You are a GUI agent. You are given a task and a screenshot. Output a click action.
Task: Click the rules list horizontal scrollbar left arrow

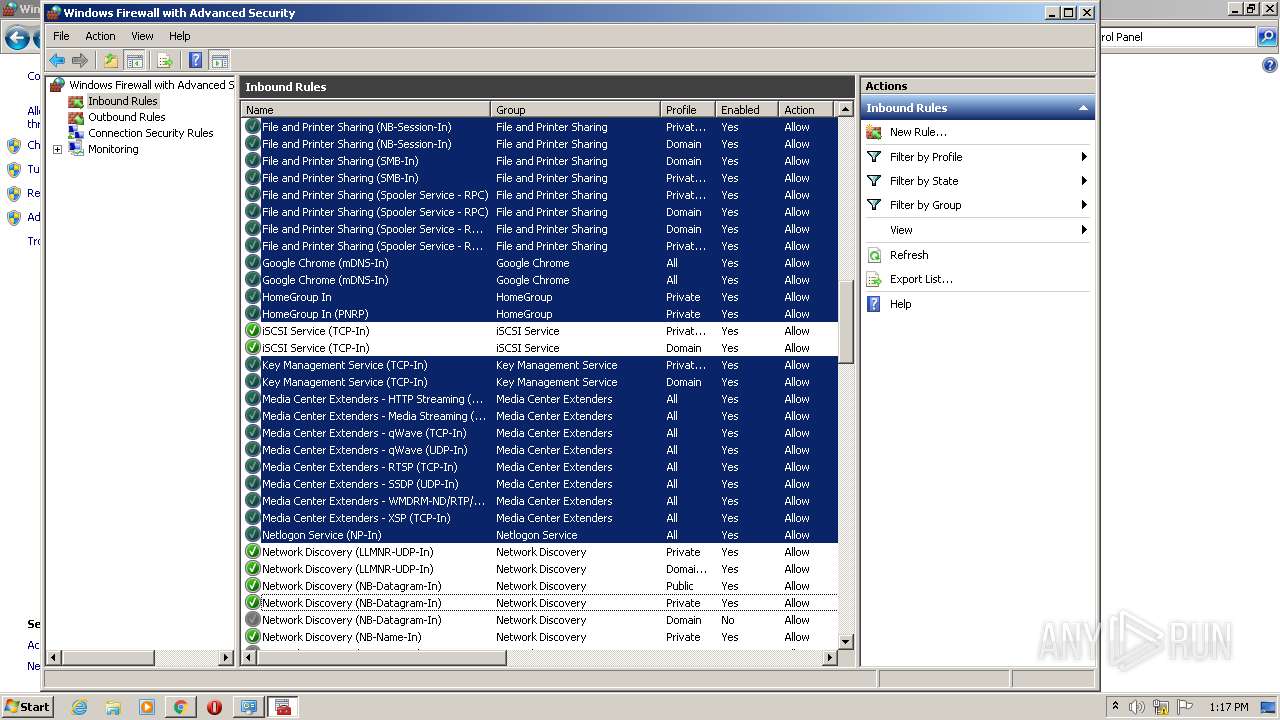coord(250,658)
